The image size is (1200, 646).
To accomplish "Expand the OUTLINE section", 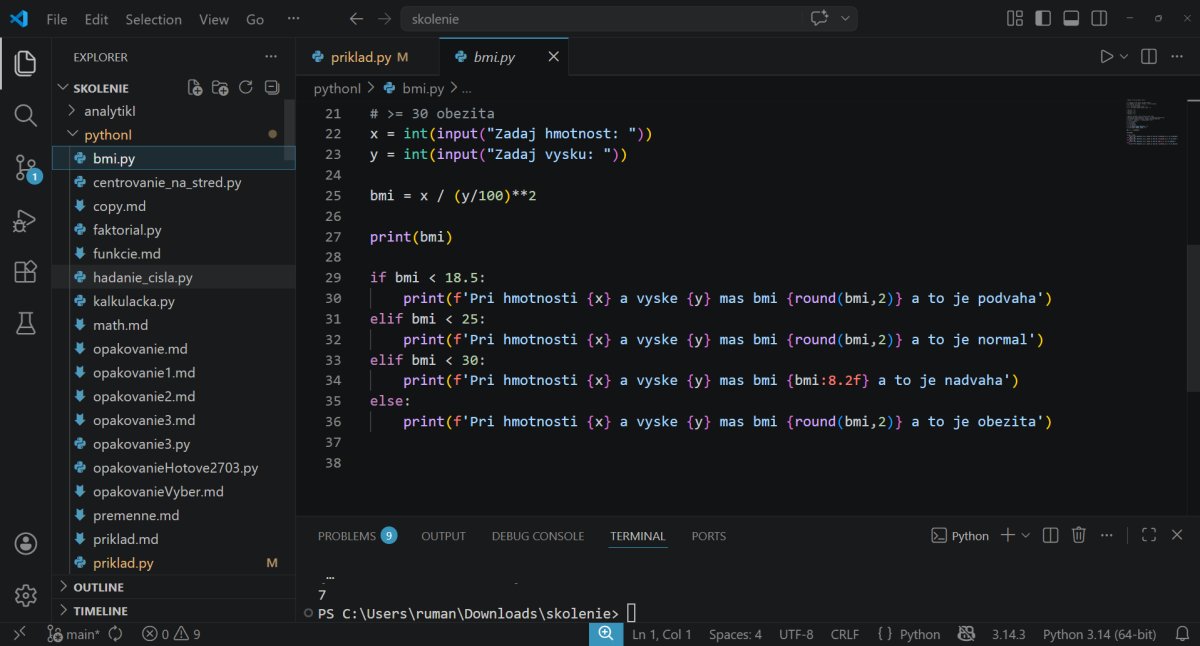I will (98, 587).
